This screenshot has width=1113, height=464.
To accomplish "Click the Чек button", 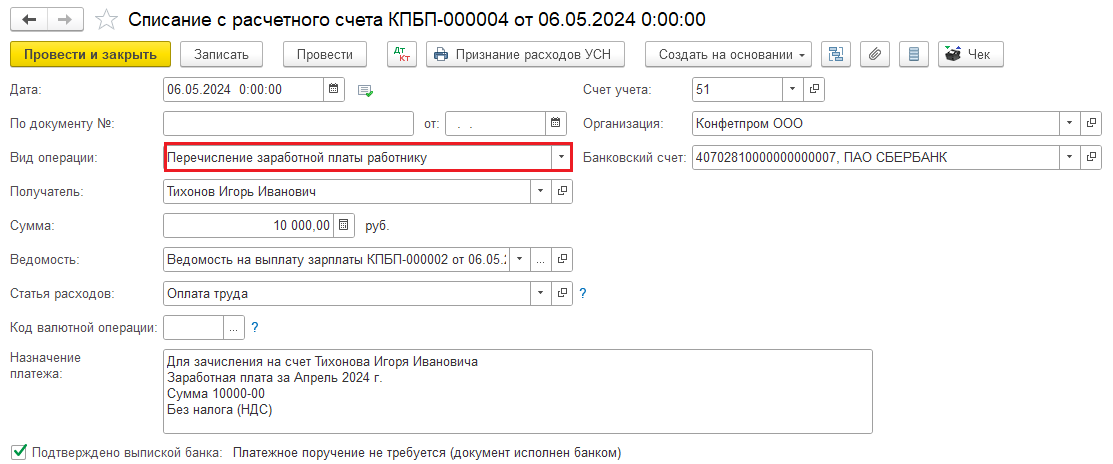I will point(970,55).
